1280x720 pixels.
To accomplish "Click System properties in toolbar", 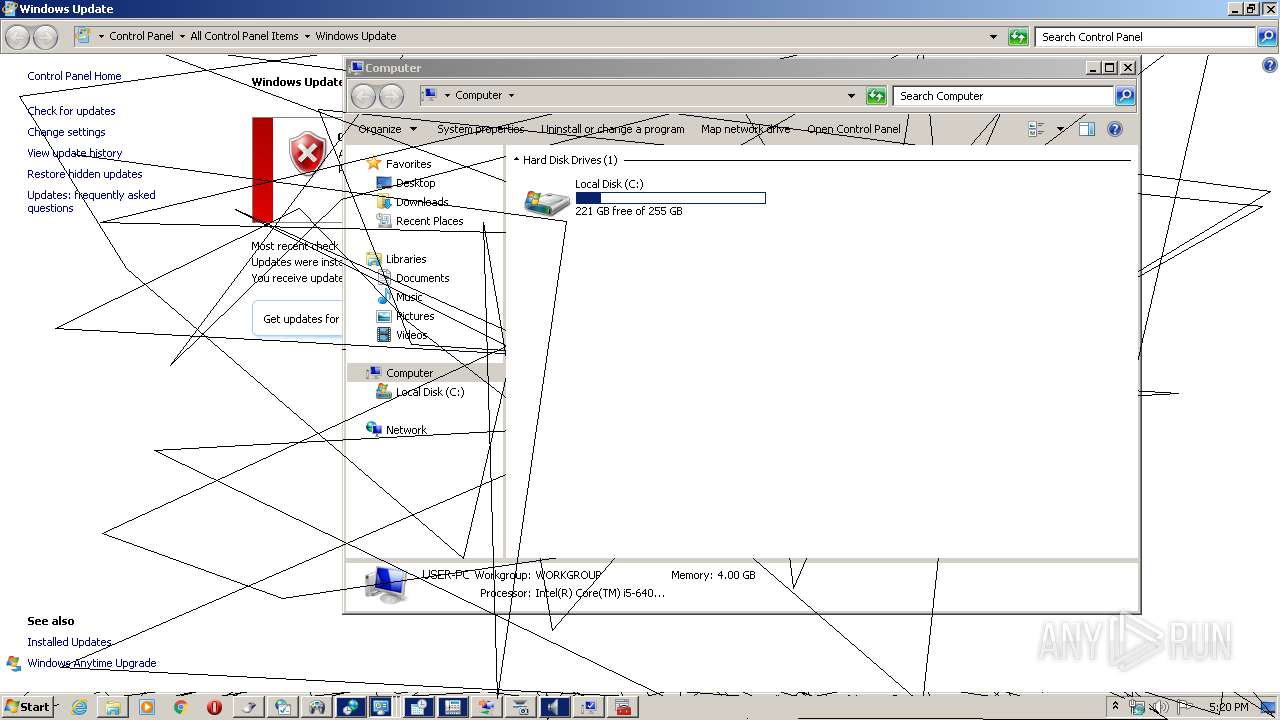I will 480,129.
